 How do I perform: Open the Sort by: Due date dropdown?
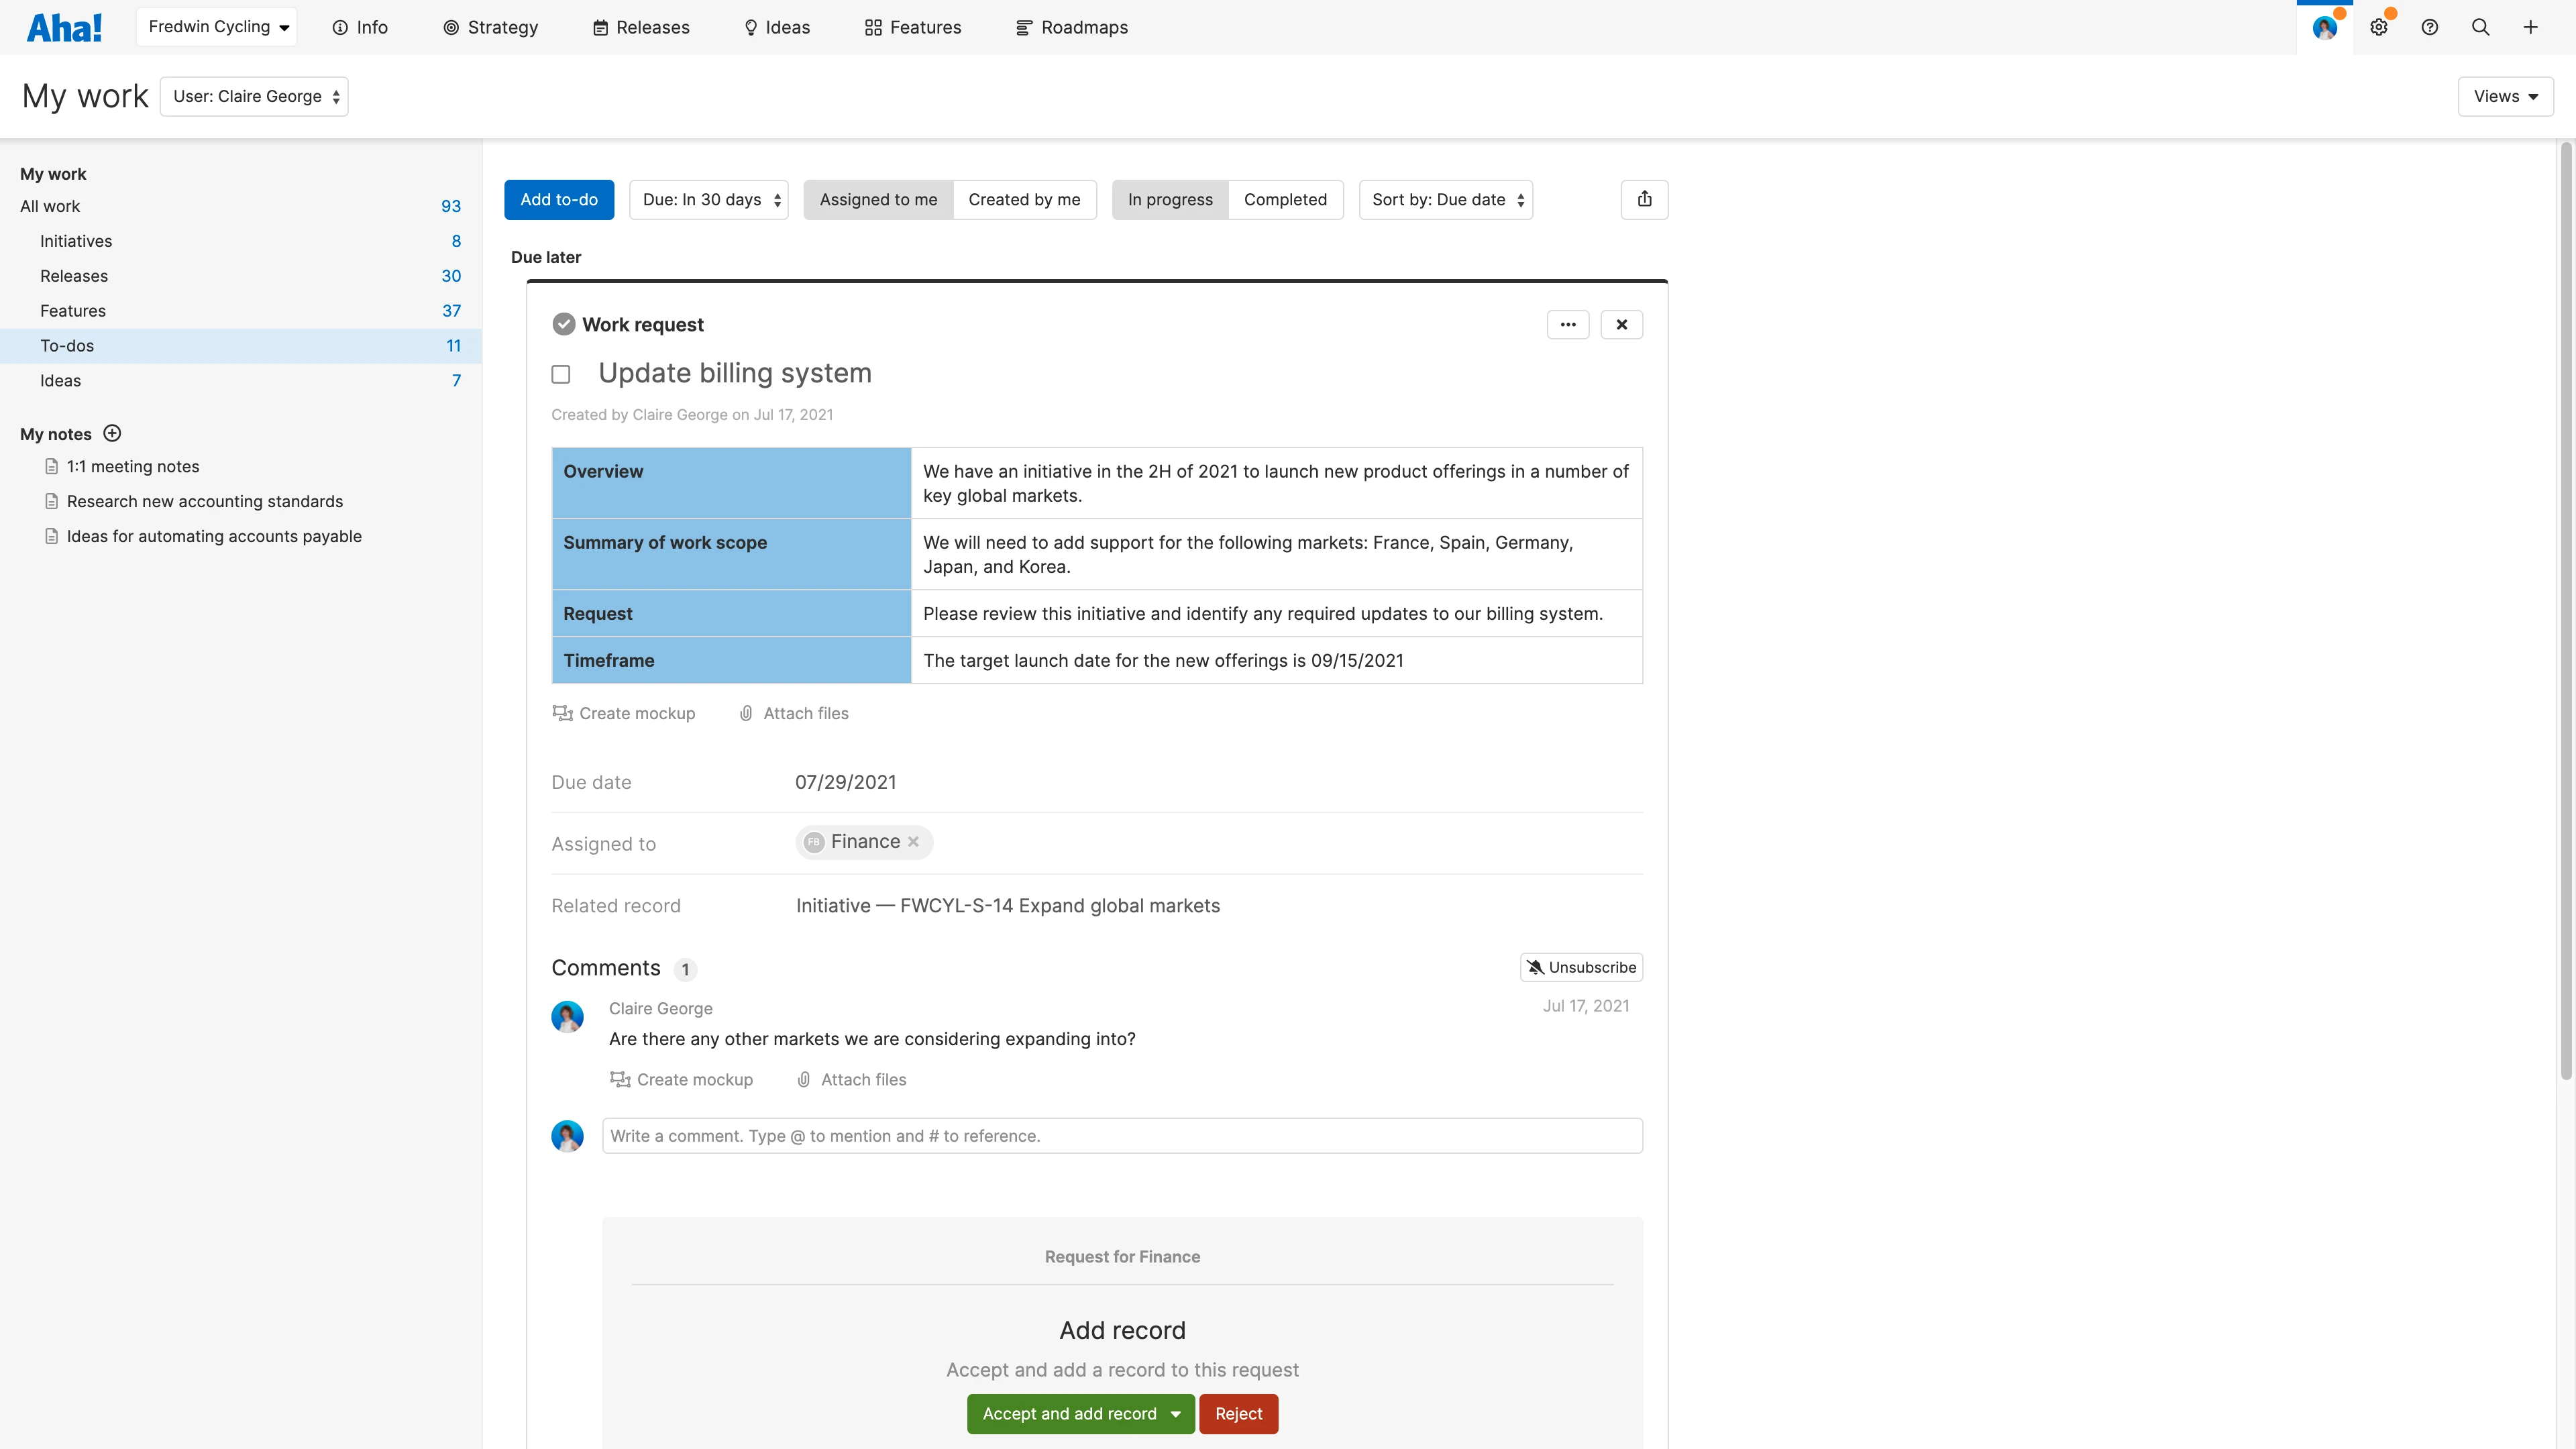point(1445,199)
